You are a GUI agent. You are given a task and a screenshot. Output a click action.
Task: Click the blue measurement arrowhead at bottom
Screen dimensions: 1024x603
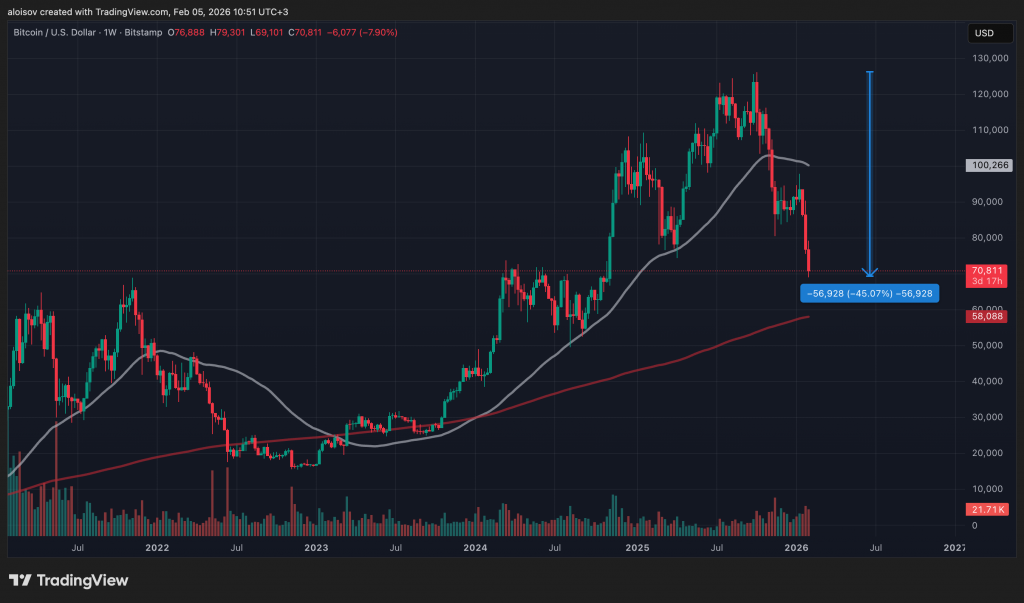click(870, 272)
